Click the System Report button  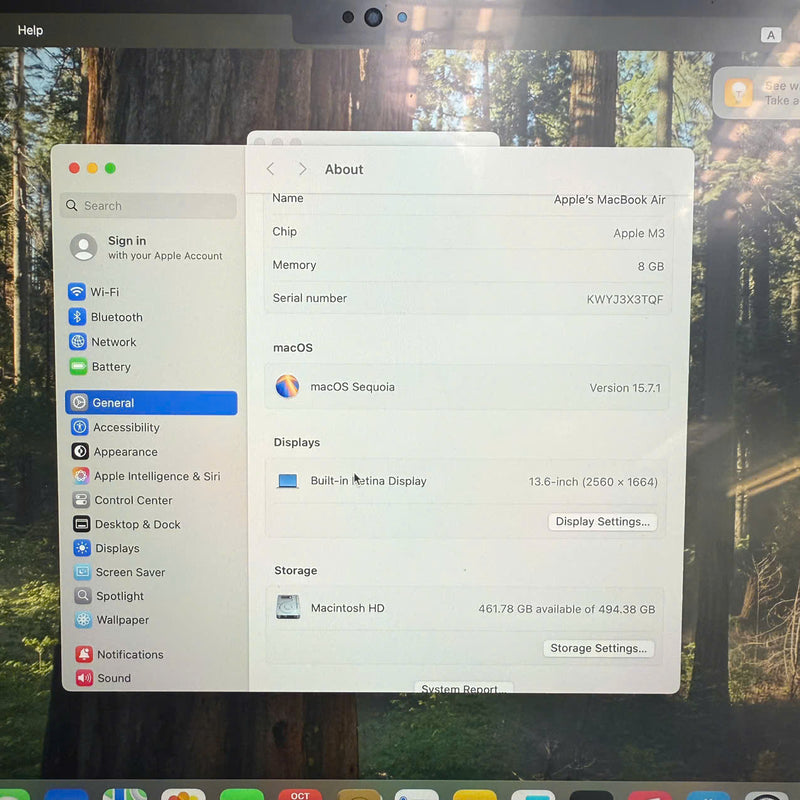point(463,689)
